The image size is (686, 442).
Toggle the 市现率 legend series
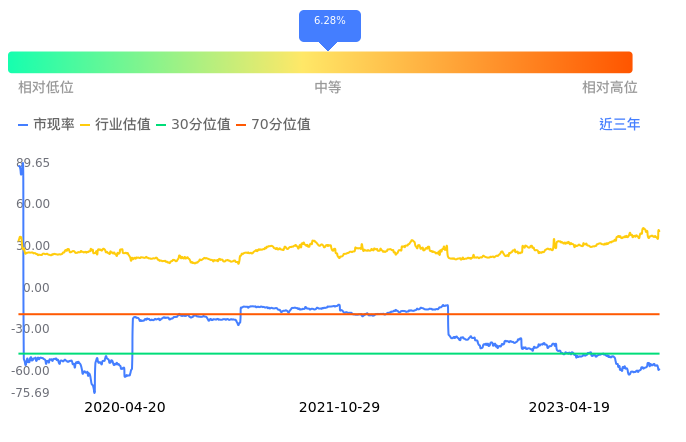click(x=47, y=125)
